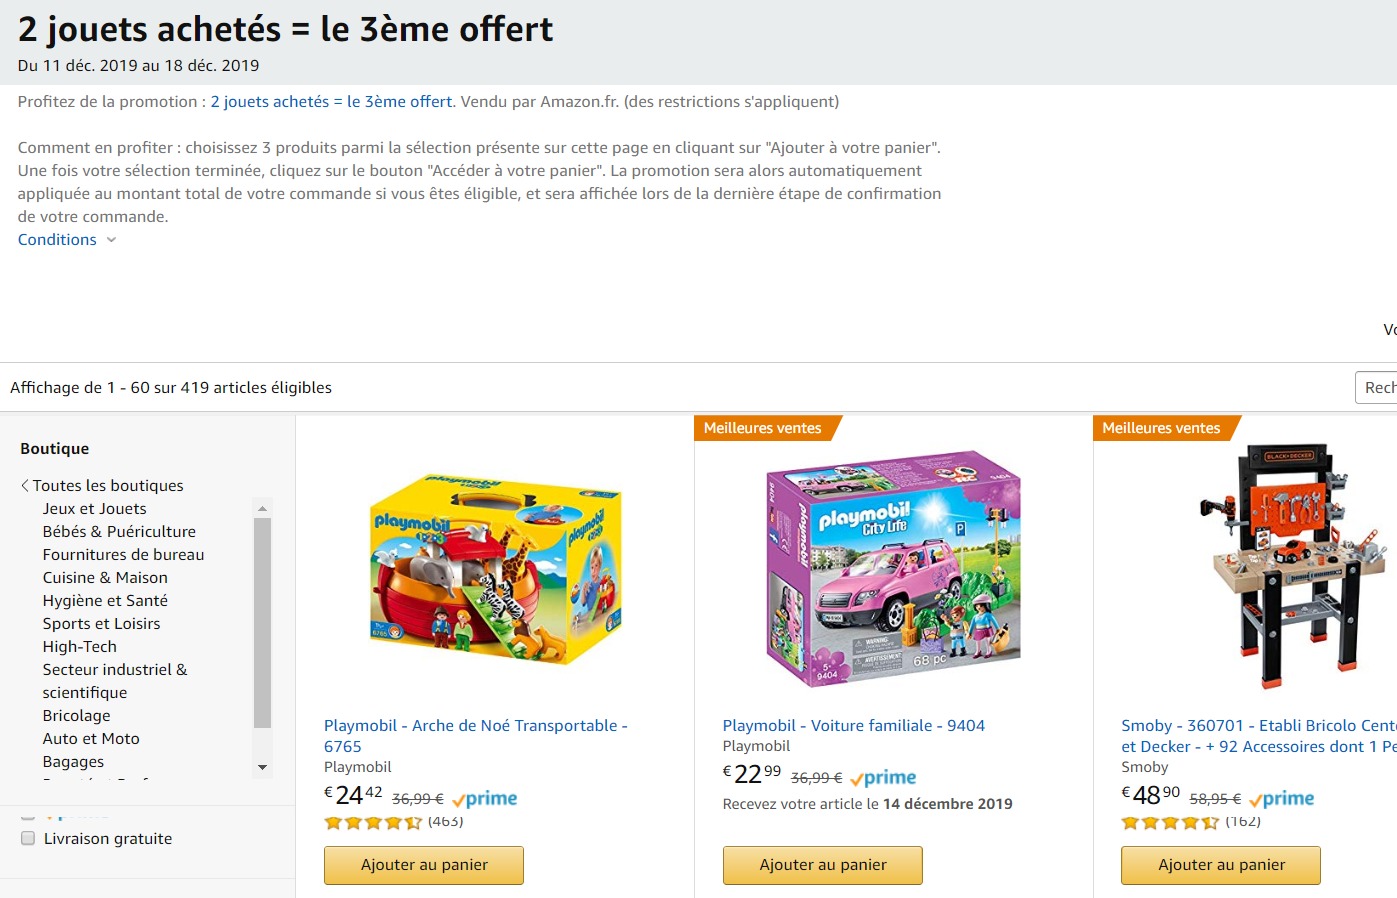Click the star rating for Arche de Noé
The width and height of the screenshot is (1397, 898).
(x=372, y=822)
